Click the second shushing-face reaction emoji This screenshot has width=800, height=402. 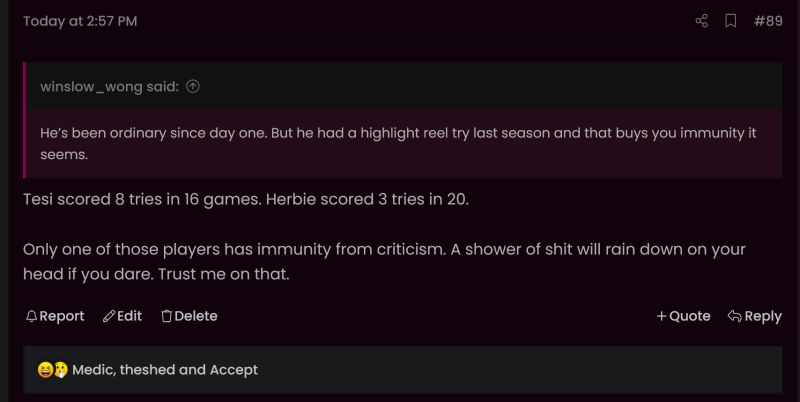click(61, 370)
